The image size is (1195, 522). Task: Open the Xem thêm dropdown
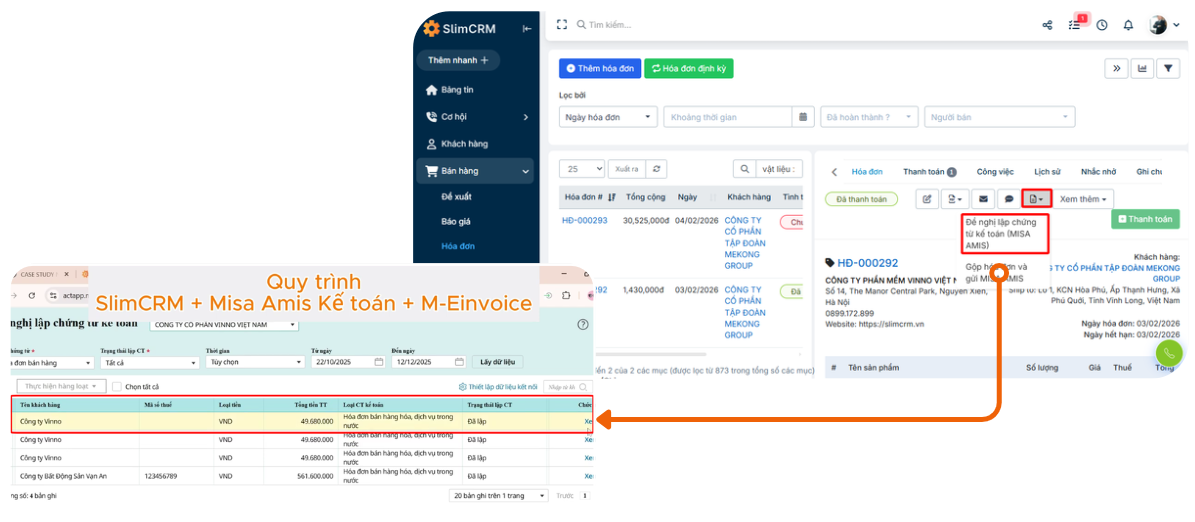(x=1084, y=199)
